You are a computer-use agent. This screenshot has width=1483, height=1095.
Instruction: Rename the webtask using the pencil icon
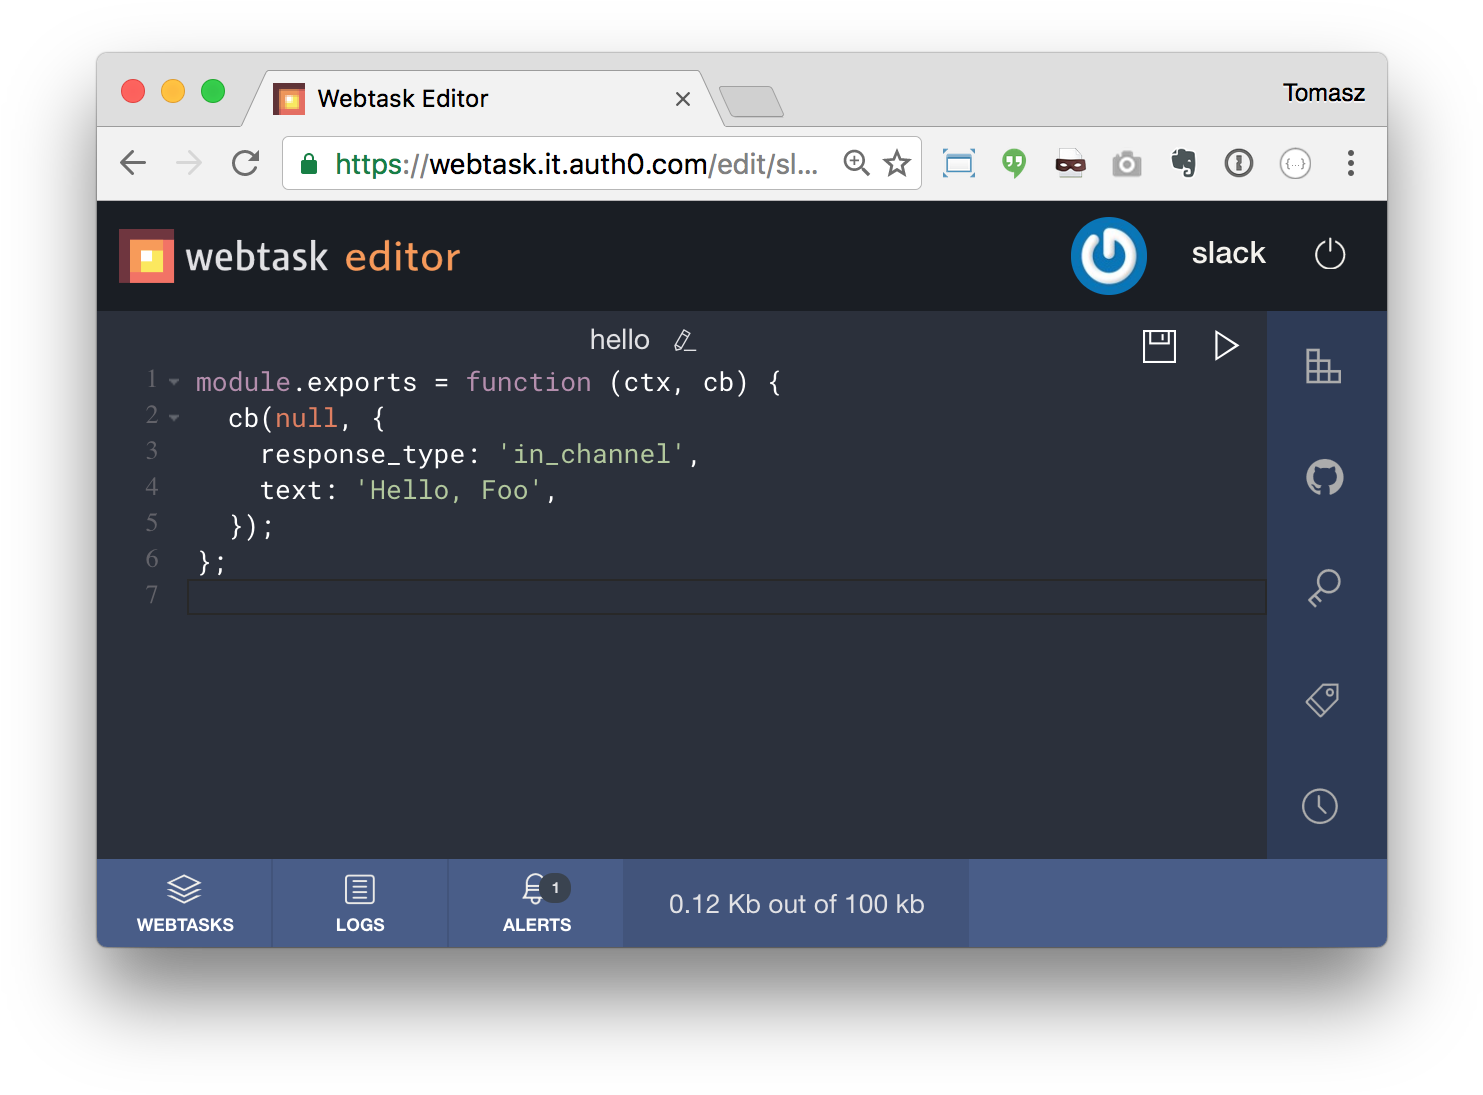click(685, 340)
